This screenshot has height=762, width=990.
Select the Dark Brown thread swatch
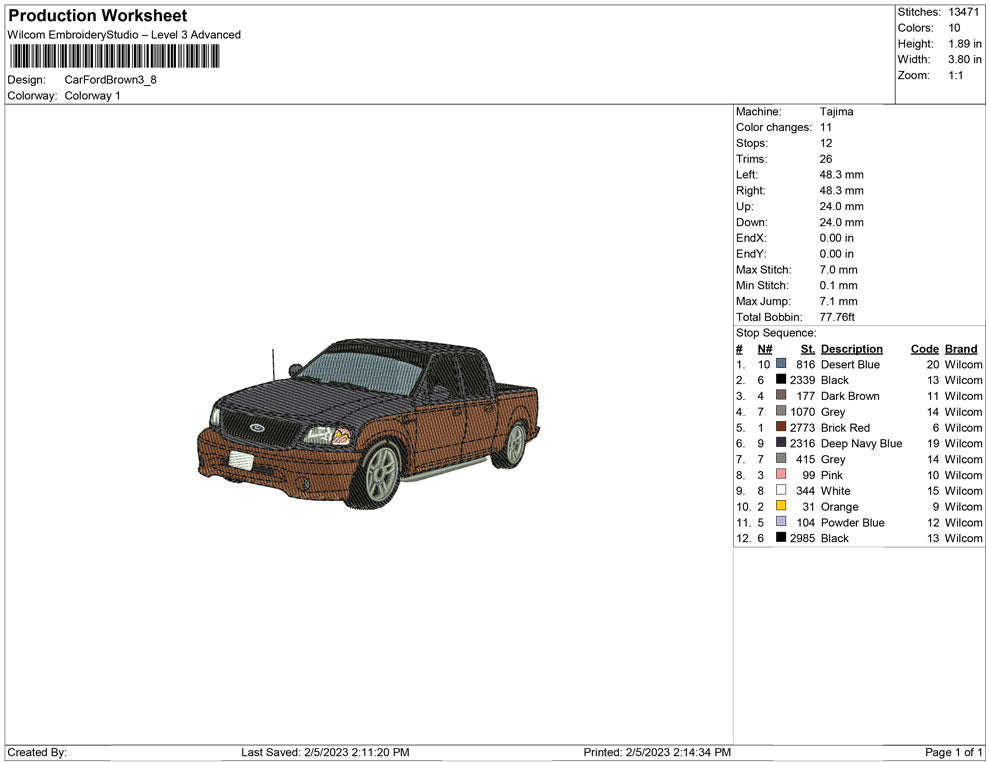click(781, 396)
